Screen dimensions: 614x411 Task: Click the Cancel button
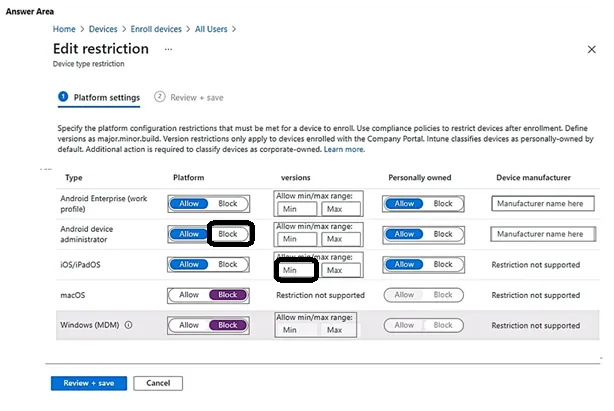click(x=158, y=383)
